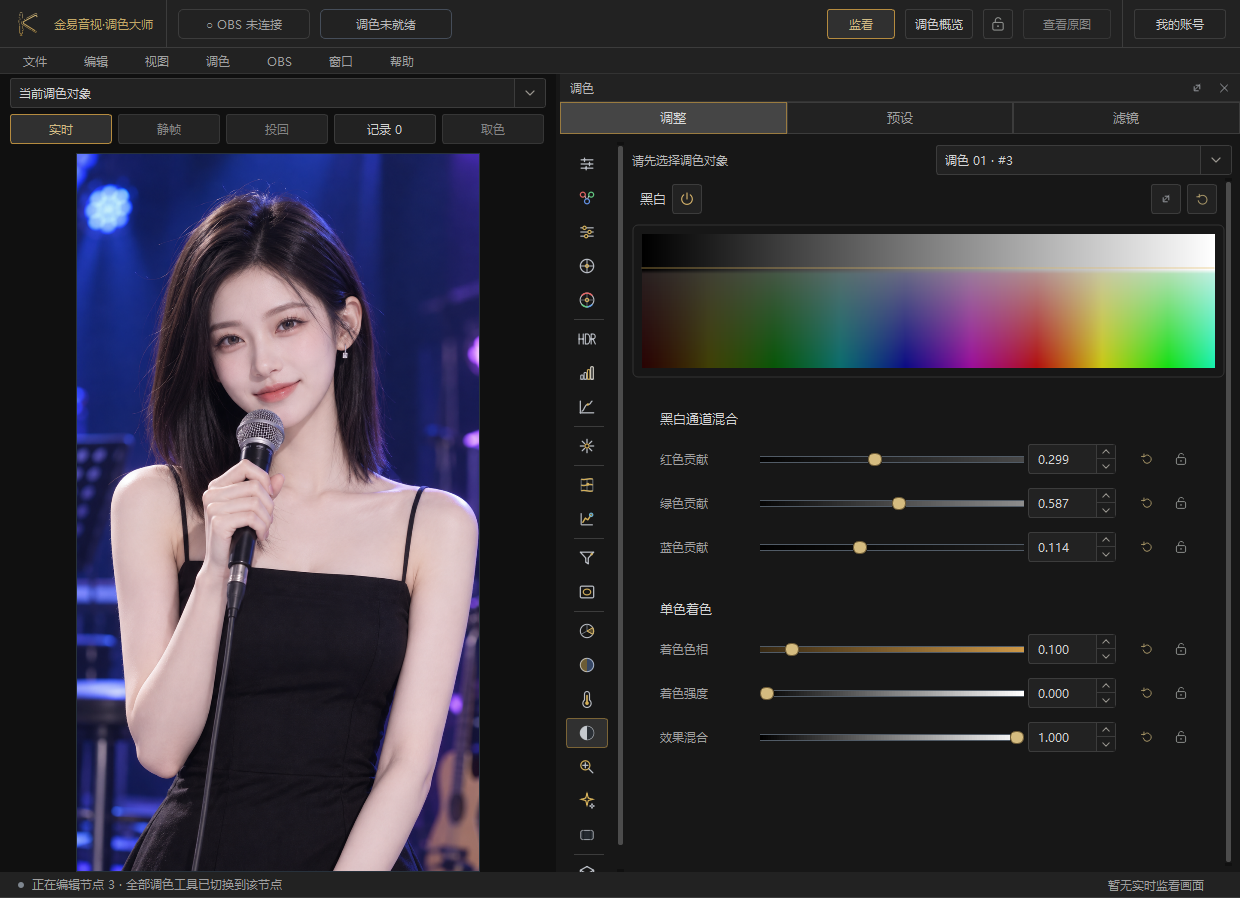Viewport: 1240px width, 898px height.
Task: Click the 调色概览 button
Action: click(x=939, y=24)
